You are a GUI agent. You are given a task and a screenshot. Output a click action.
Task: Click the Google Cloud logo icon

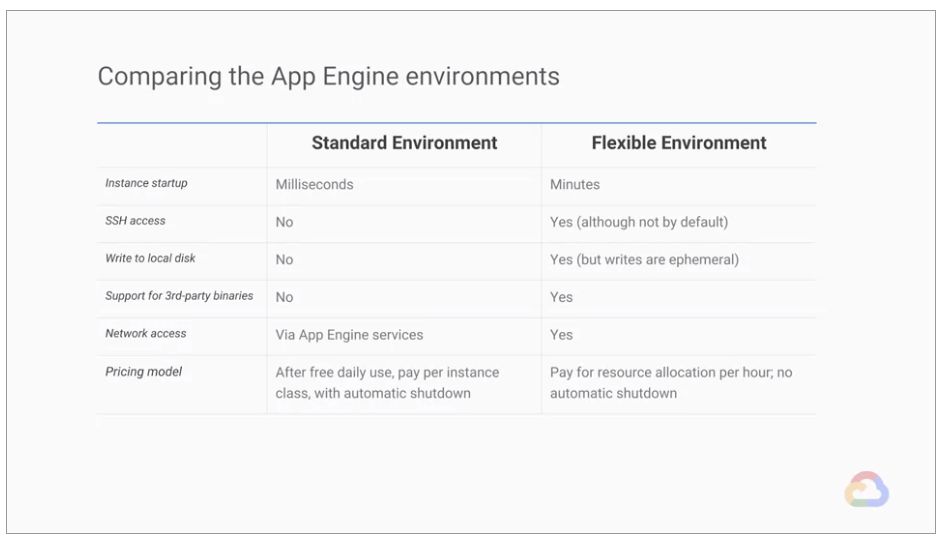[866, 489]
